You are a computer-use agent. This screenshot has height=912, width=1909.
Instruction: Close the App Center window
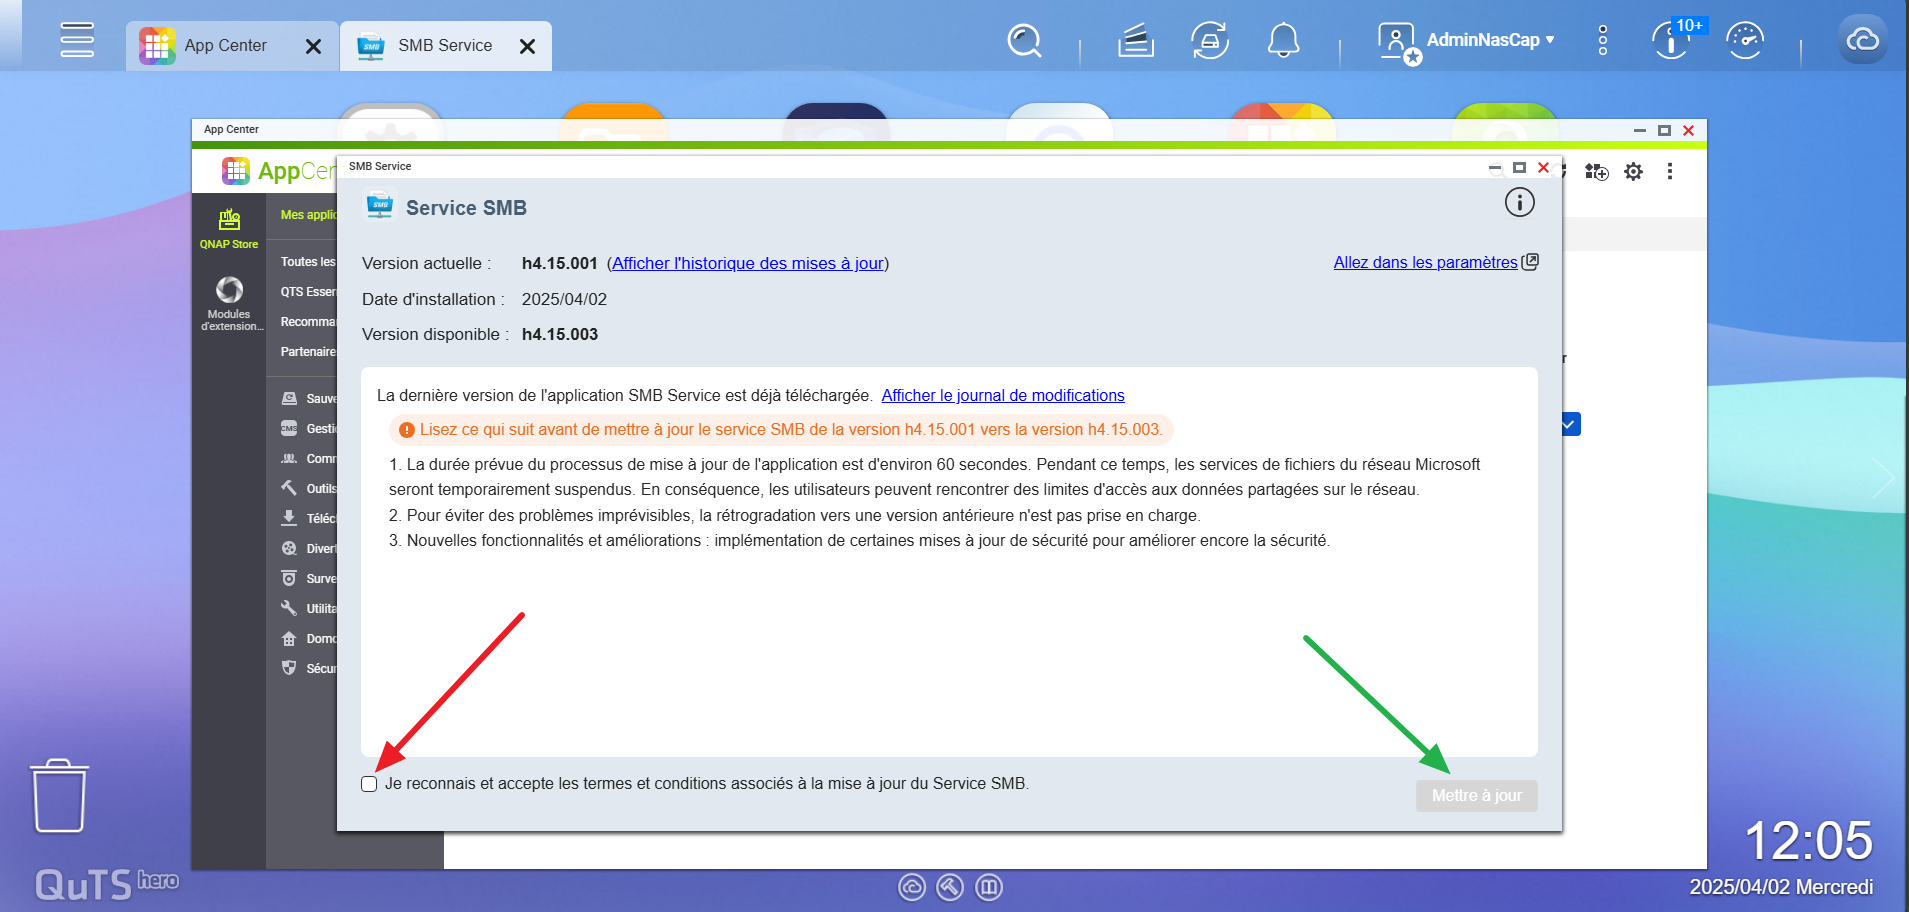tap(1688, 131)
